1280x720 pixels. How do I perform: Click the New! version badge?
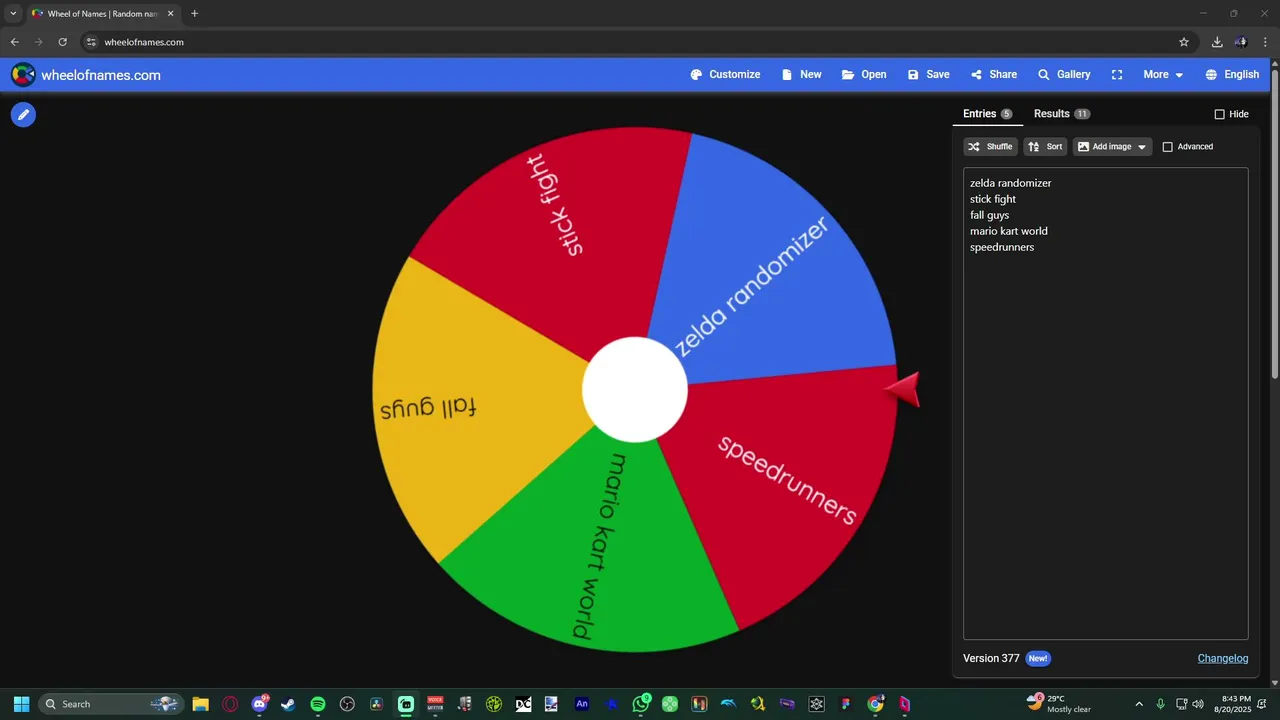[1038, 658]
